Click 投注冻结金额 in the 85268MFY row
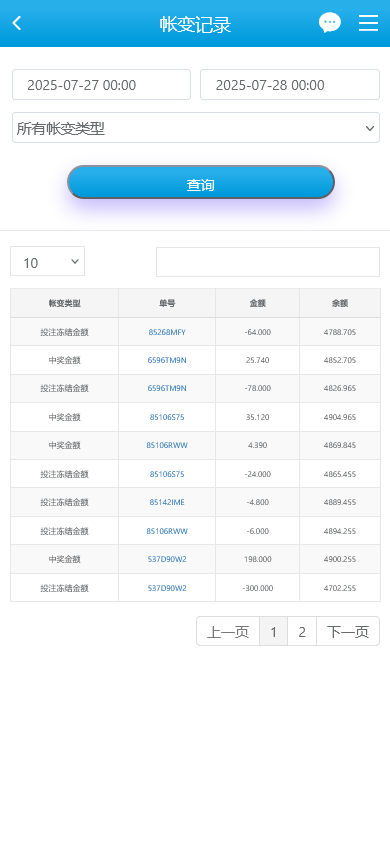This screenshot has width=390, height=844. click(65, 332)
